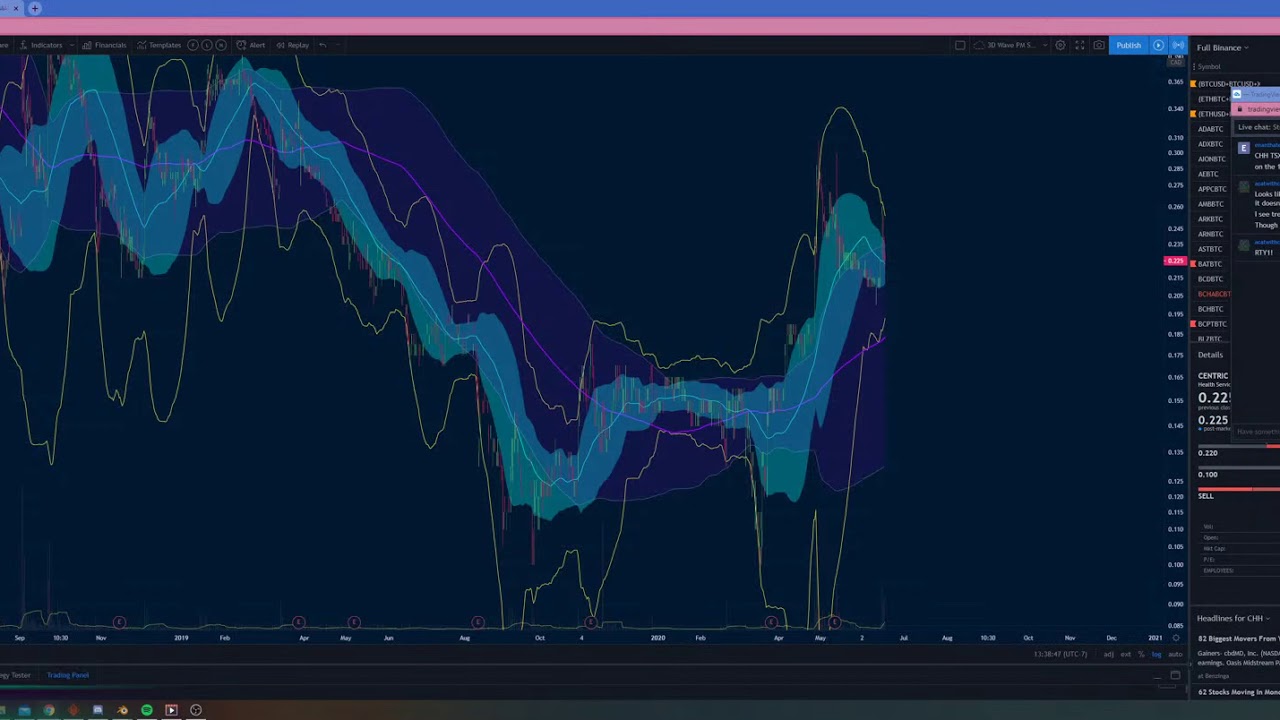Open a new browser tab with plus
The height and width of the screenshot is (720, 1280).
(x=35, y=8)
